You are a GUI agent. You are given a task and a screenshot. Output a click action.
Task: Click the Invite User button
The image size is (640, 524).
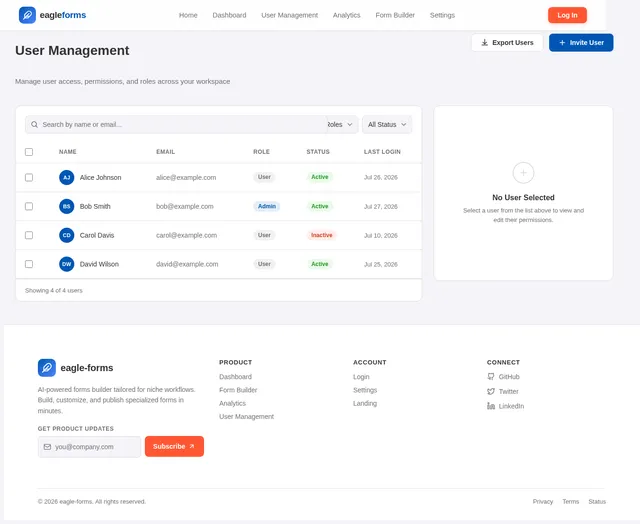coord(581,42)
